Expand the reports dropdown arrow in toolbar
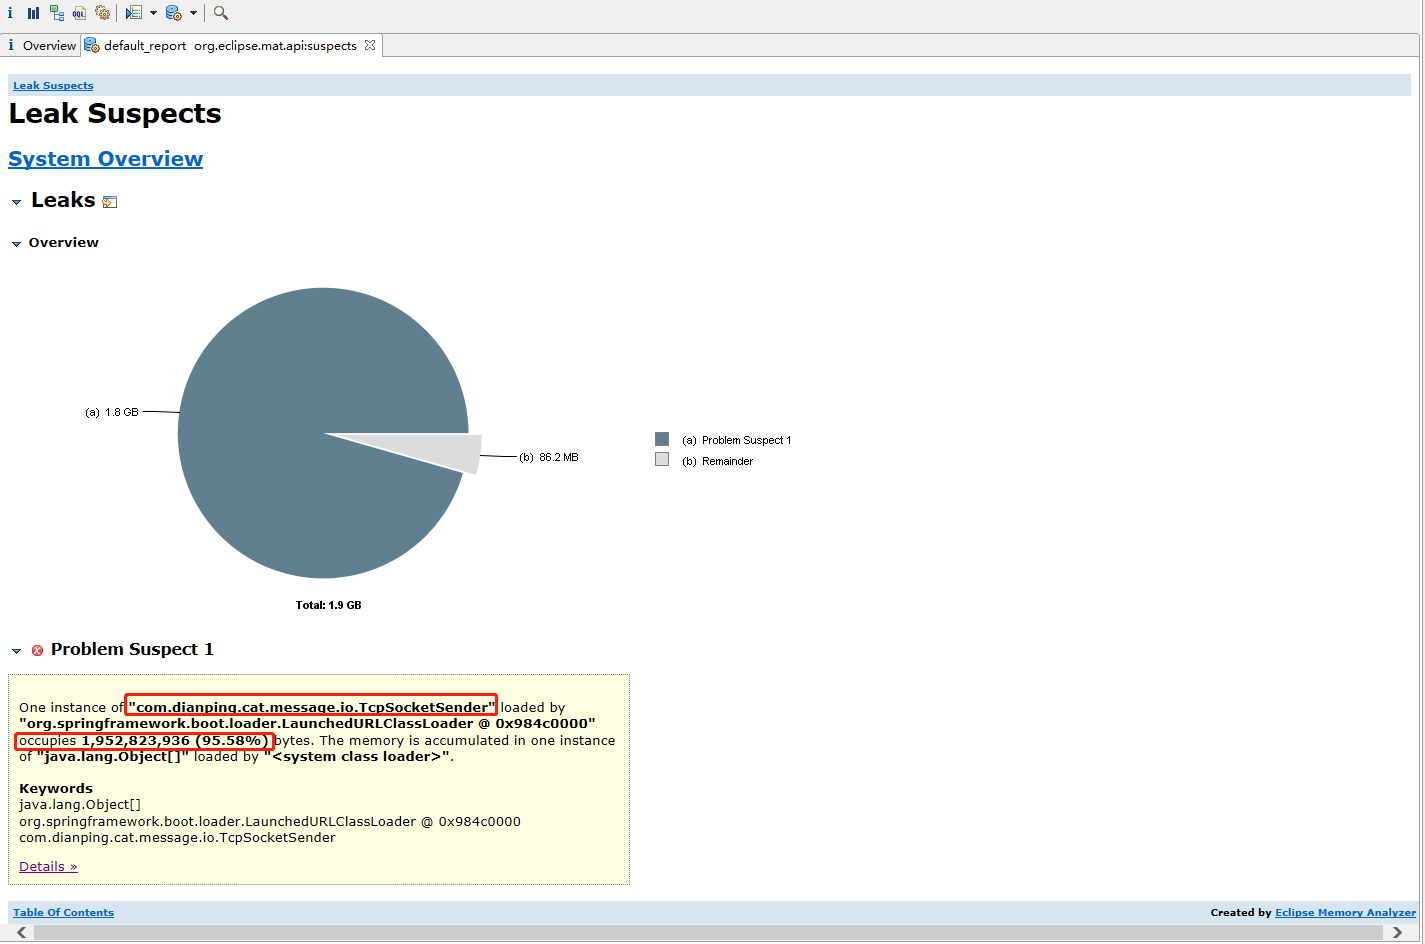This screenshot has width=1425, height=944. (x=153, y=13)
